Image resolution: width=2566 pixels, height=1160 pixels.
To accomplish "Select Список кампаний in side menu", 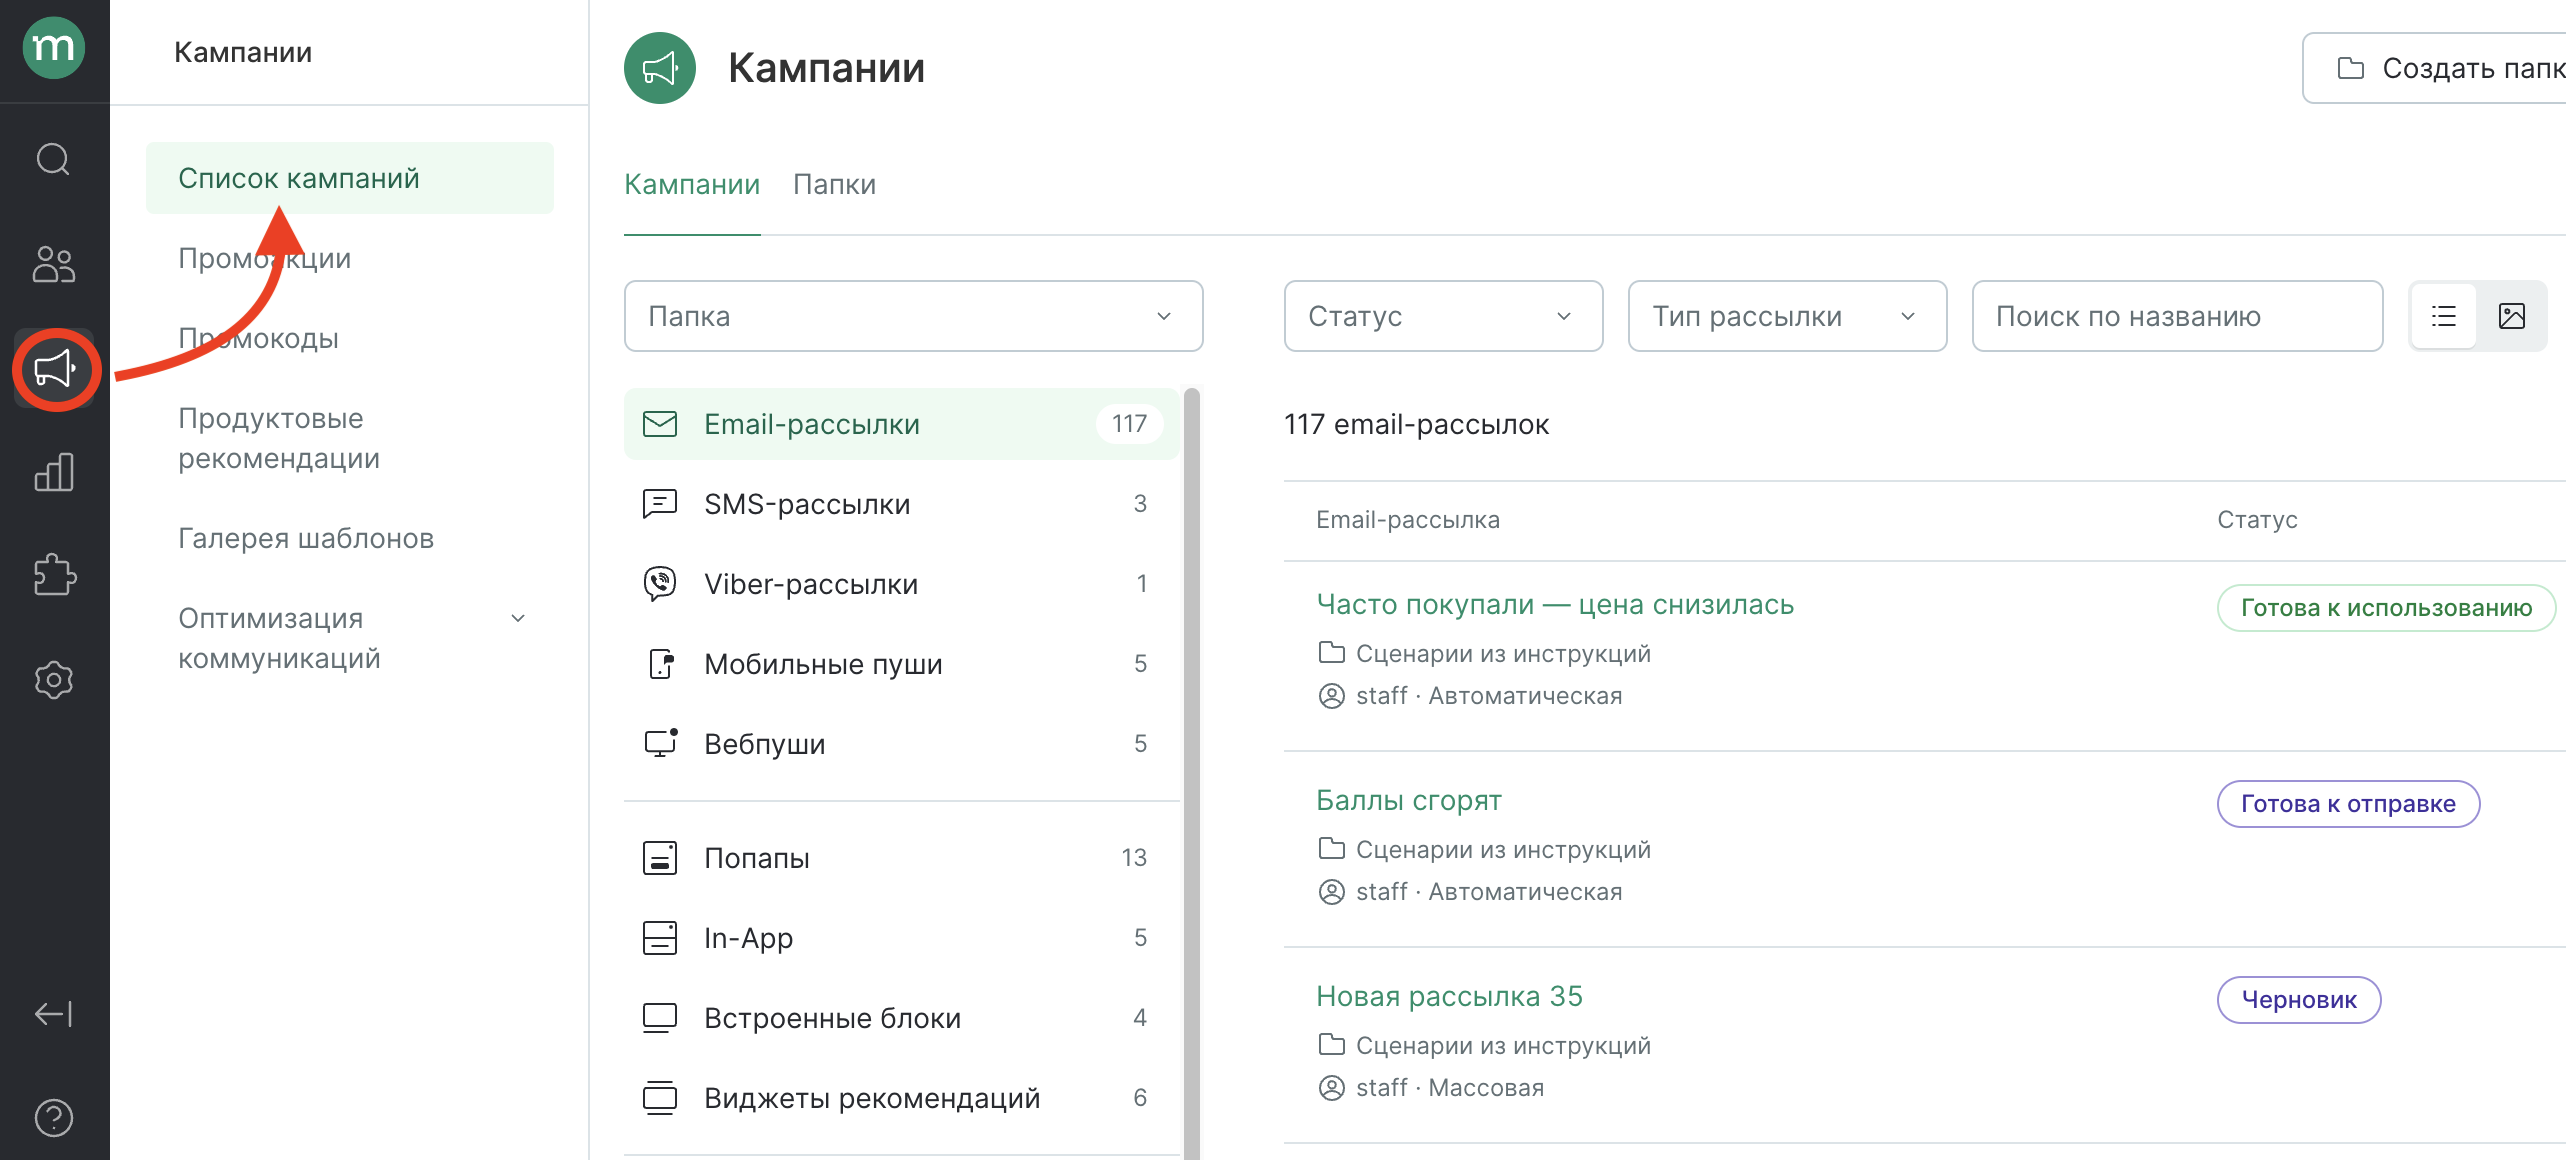I will pos(349,178).
